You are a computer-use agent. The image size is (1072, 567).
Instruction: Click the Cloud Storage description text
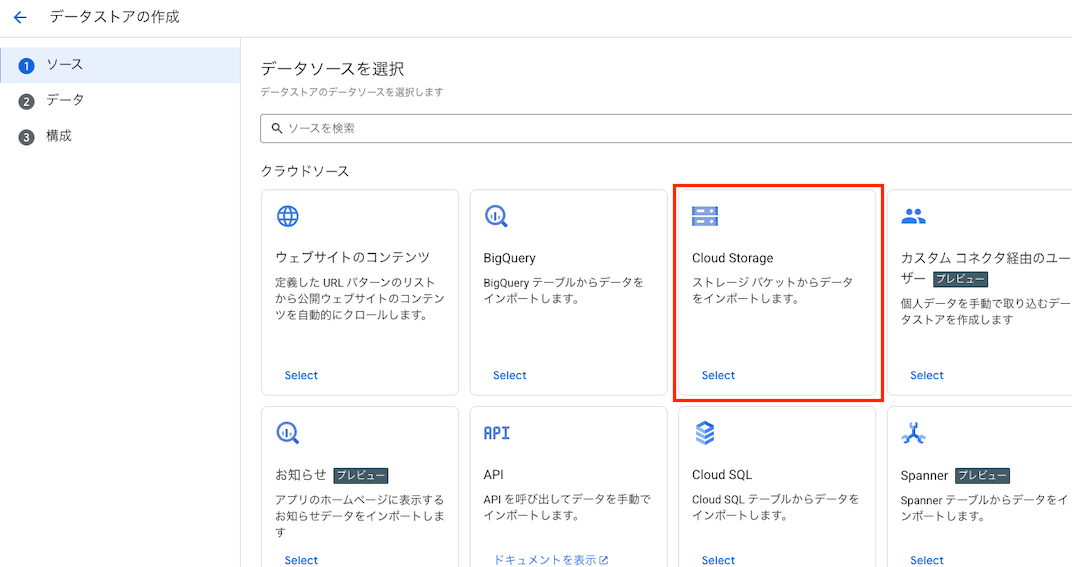(x=773, y=291)
